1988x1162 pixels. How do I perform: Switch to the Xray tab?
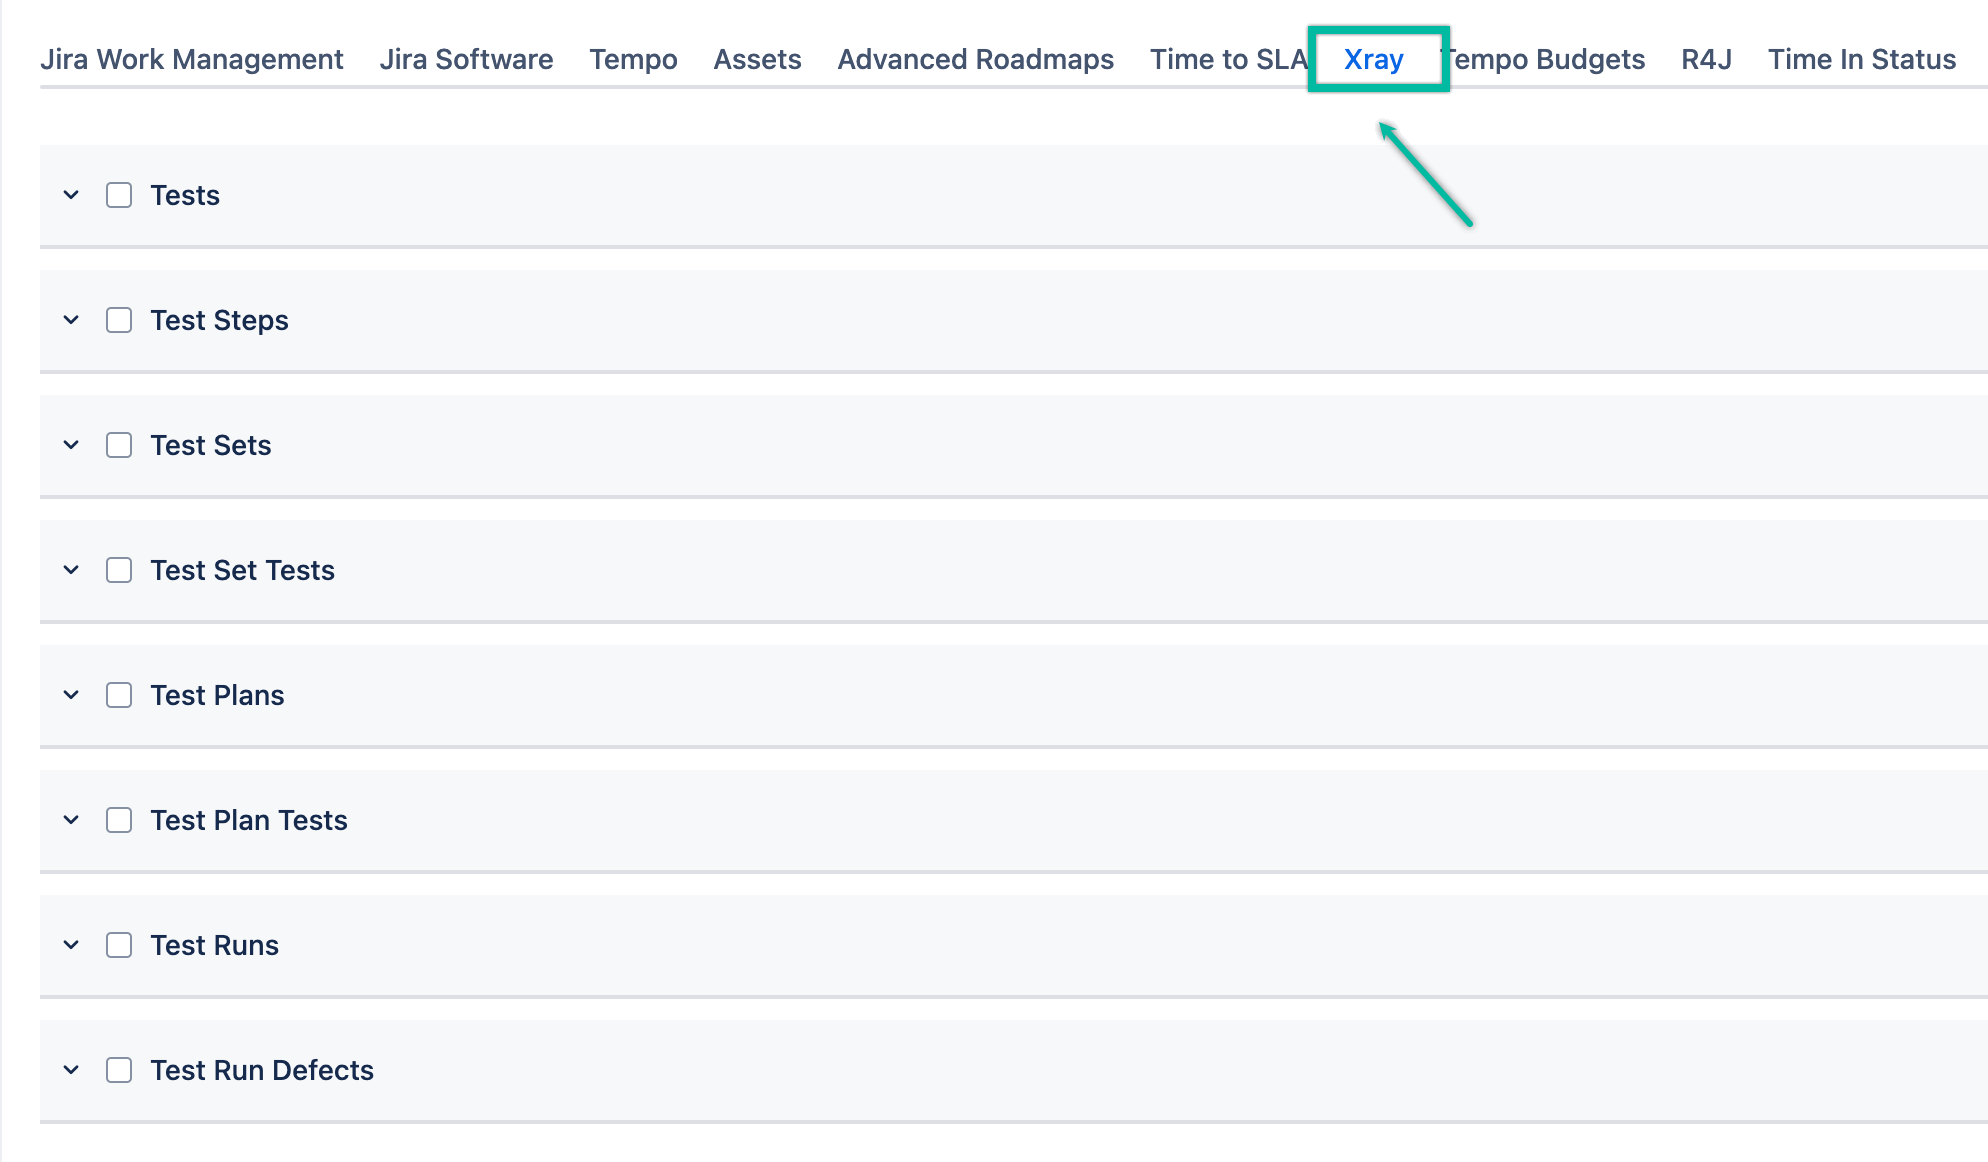(x=1374, y=59)
